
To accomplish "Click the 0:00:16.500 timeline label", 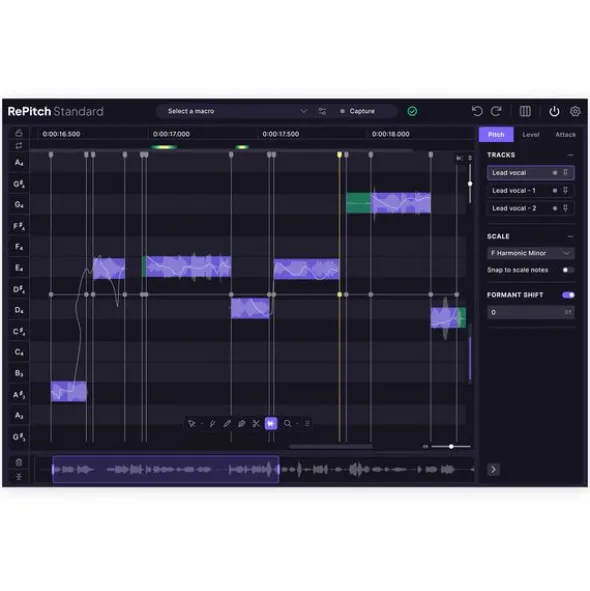I will click(x=61, y=134).
